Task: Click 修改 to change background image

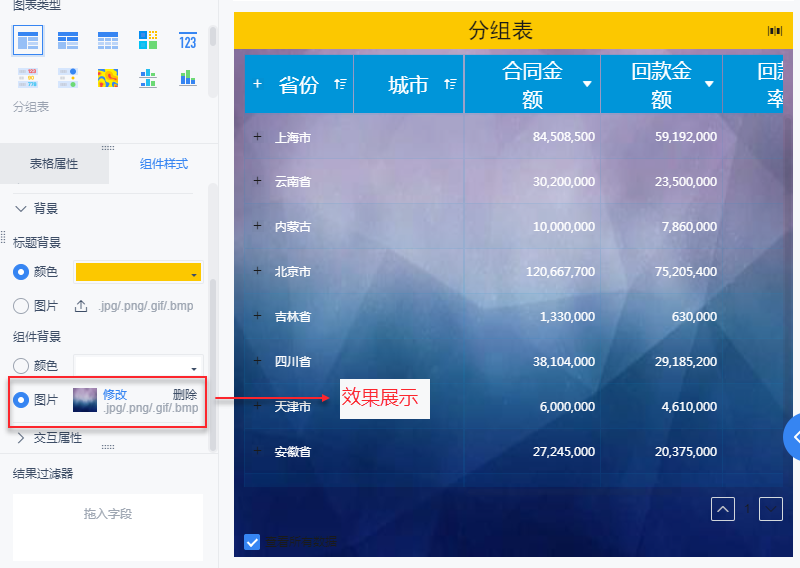Action: point(115,394)
